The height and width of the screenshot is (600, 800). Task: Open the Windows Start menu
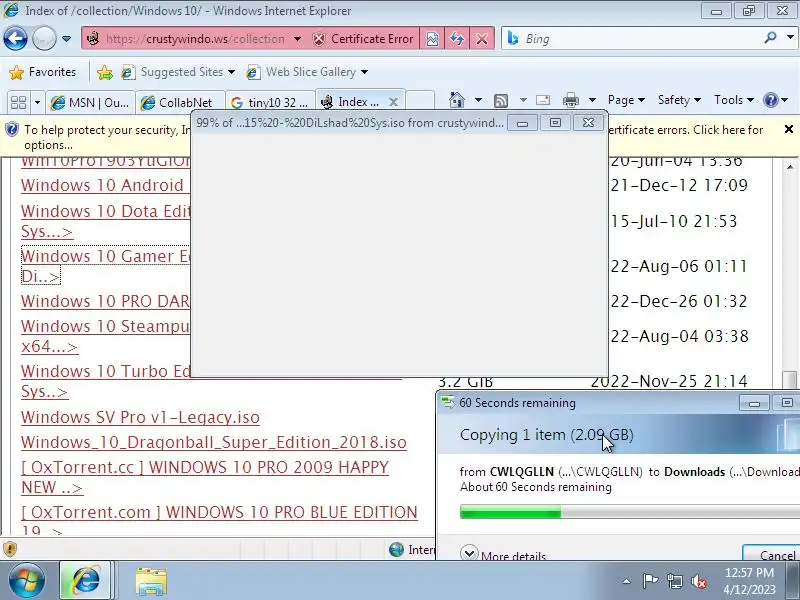click(26, 581)
